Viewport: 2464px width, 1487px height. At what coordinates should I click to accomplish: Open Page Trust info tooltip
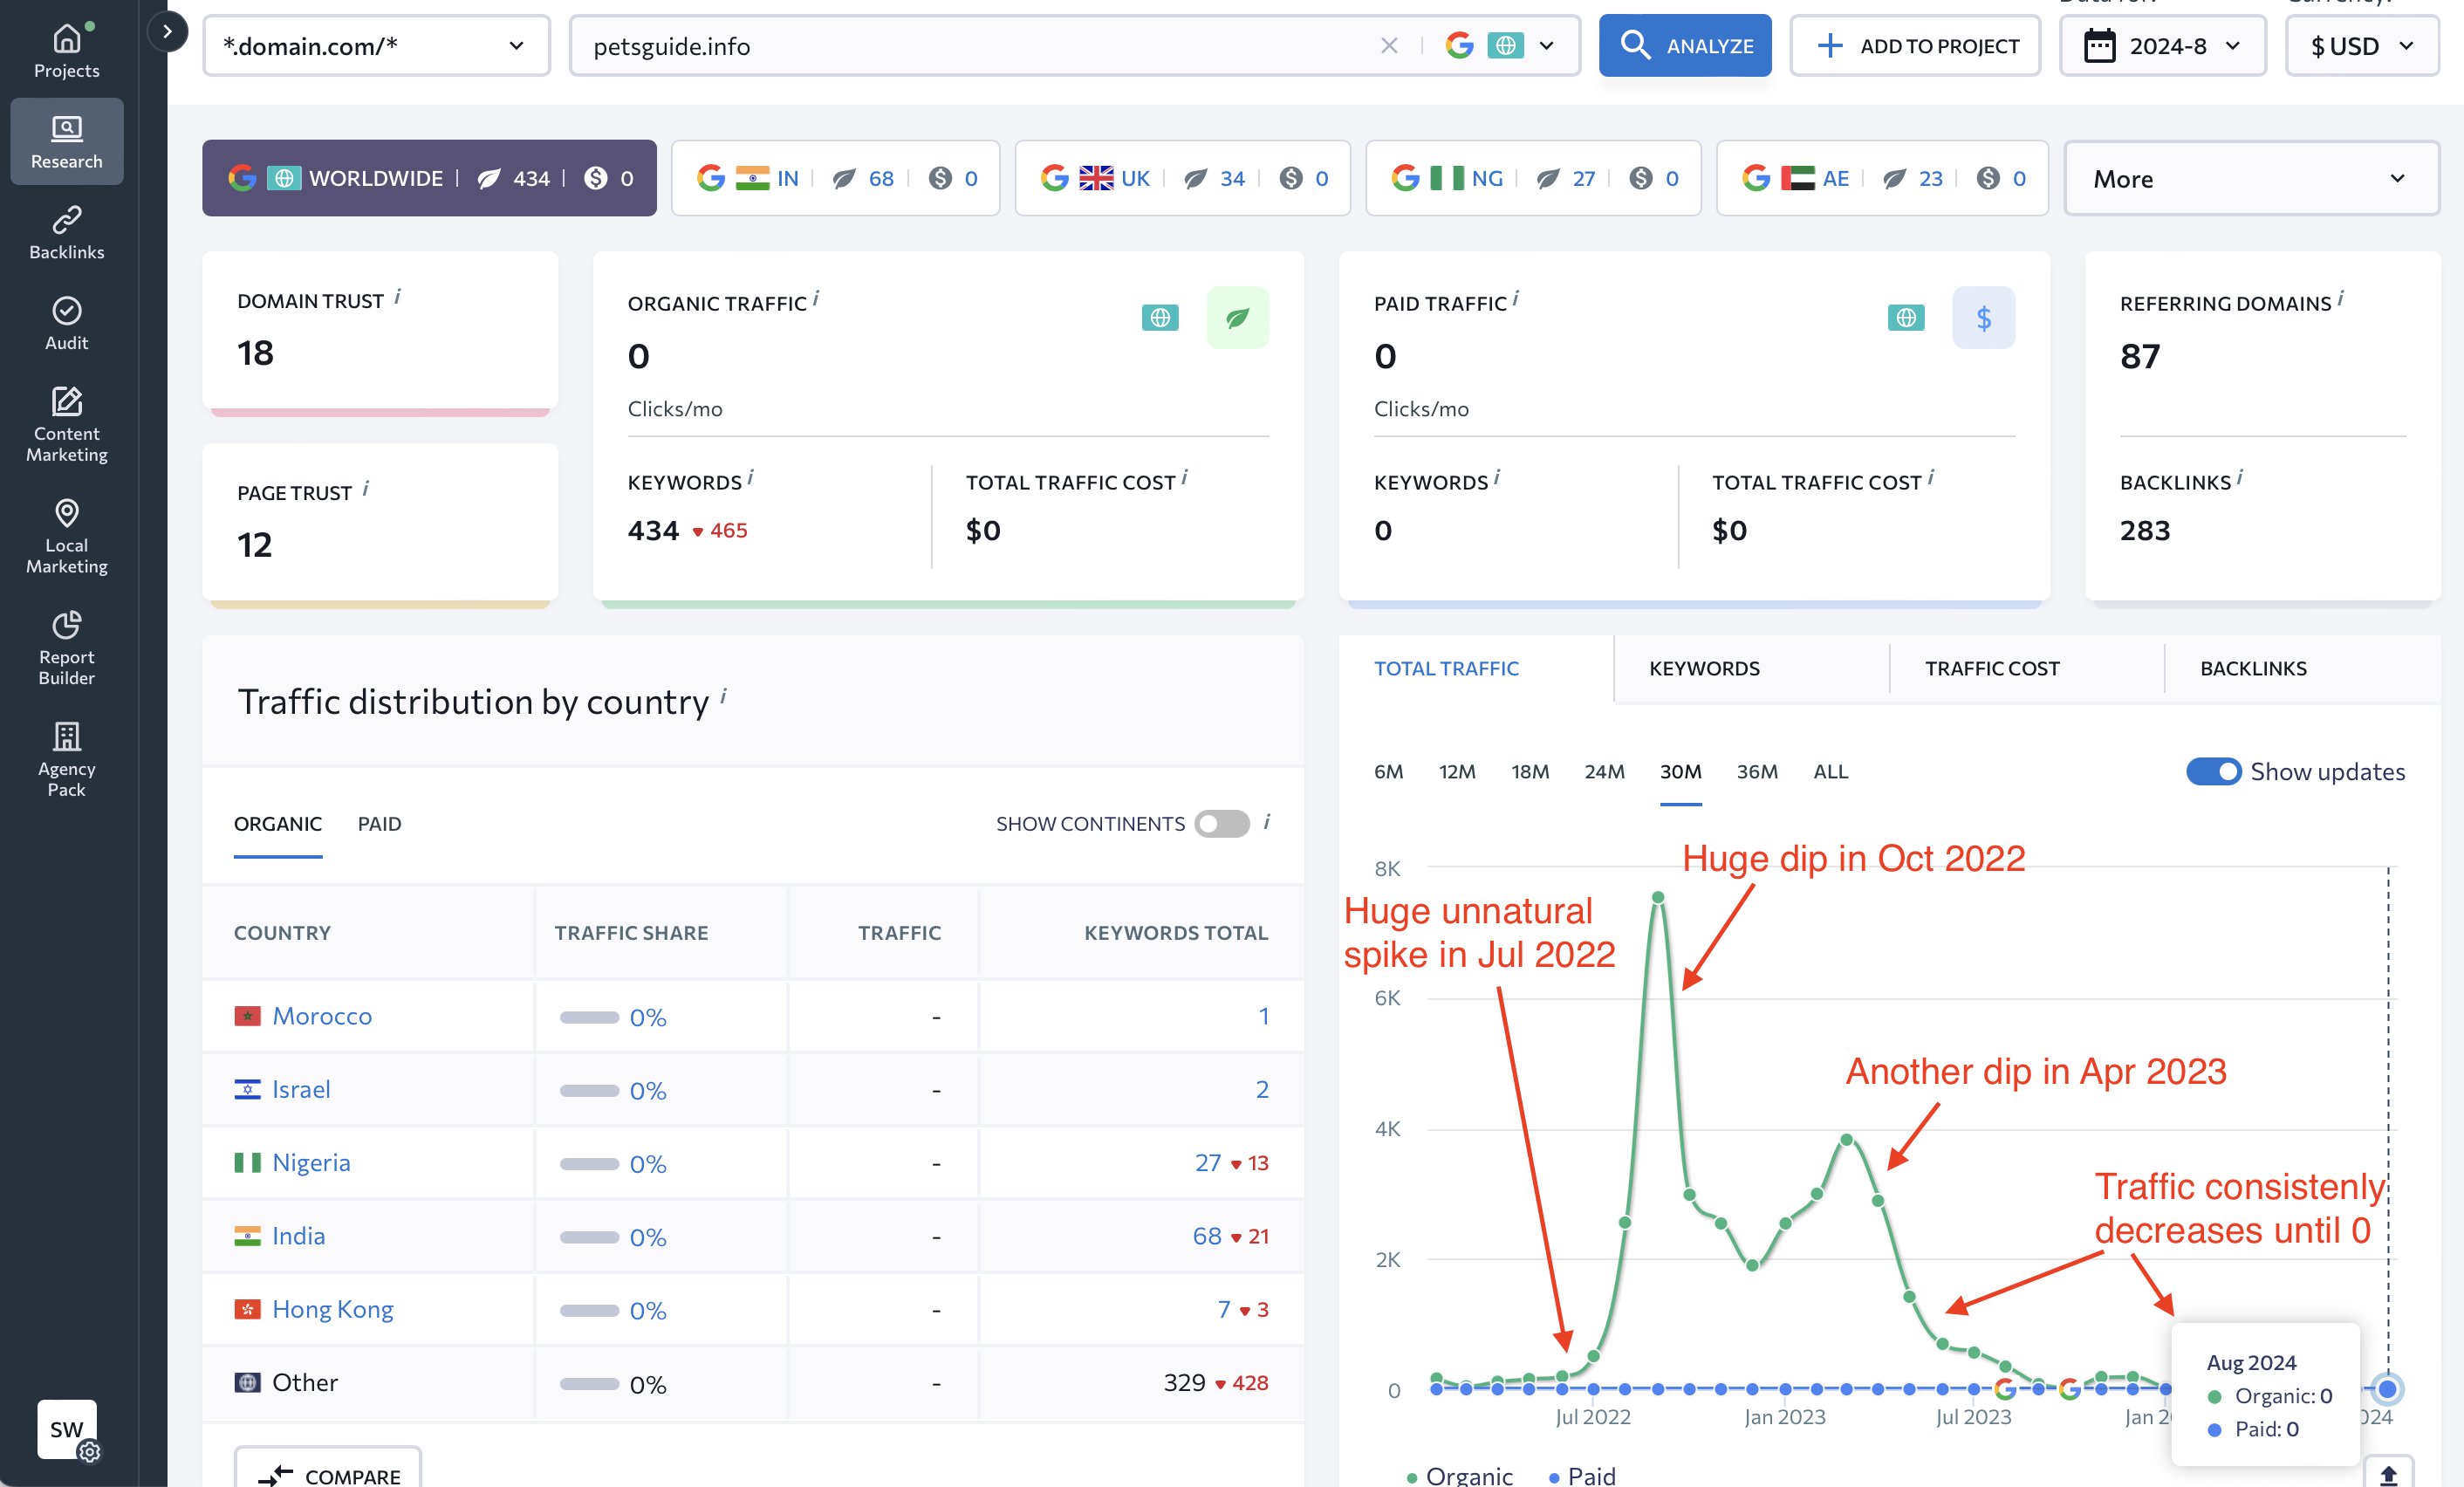click(x=365, y=488)
